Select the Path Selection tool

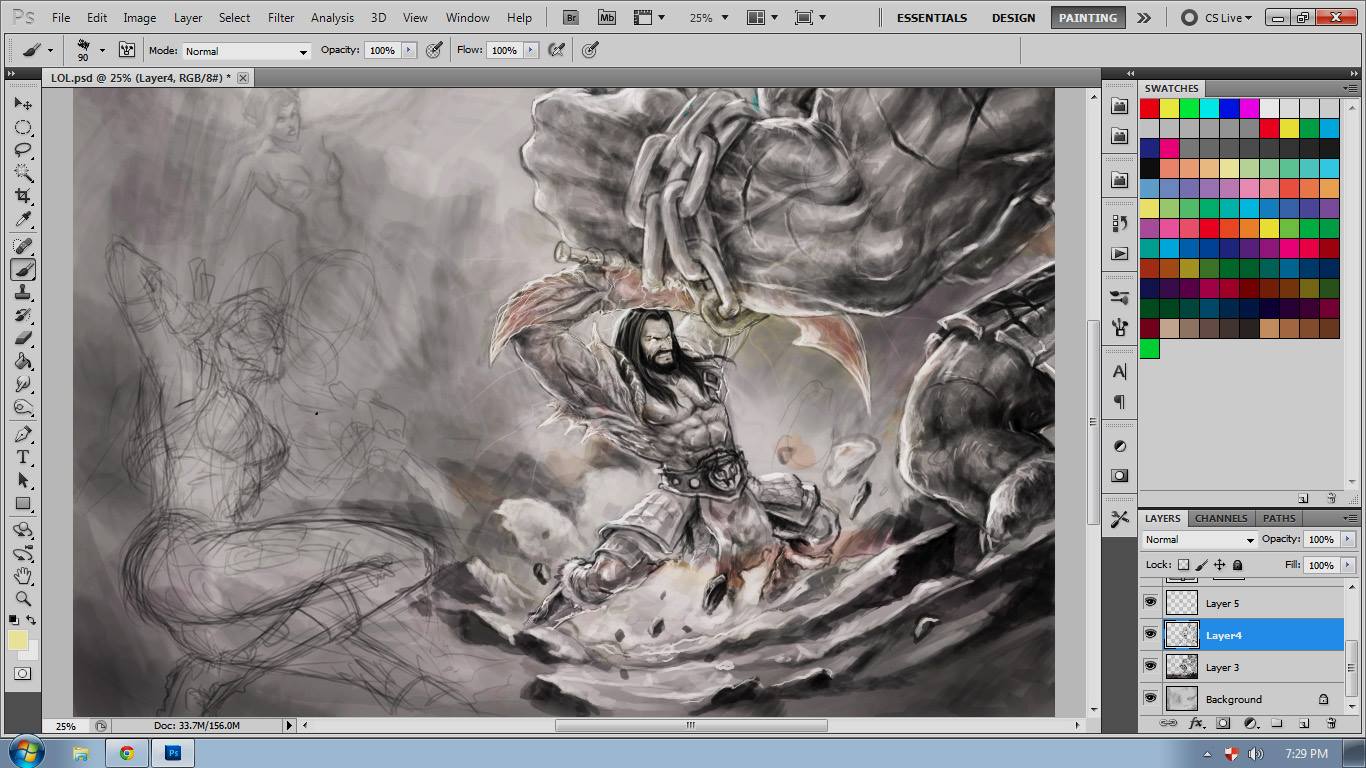tap(22, 480)
